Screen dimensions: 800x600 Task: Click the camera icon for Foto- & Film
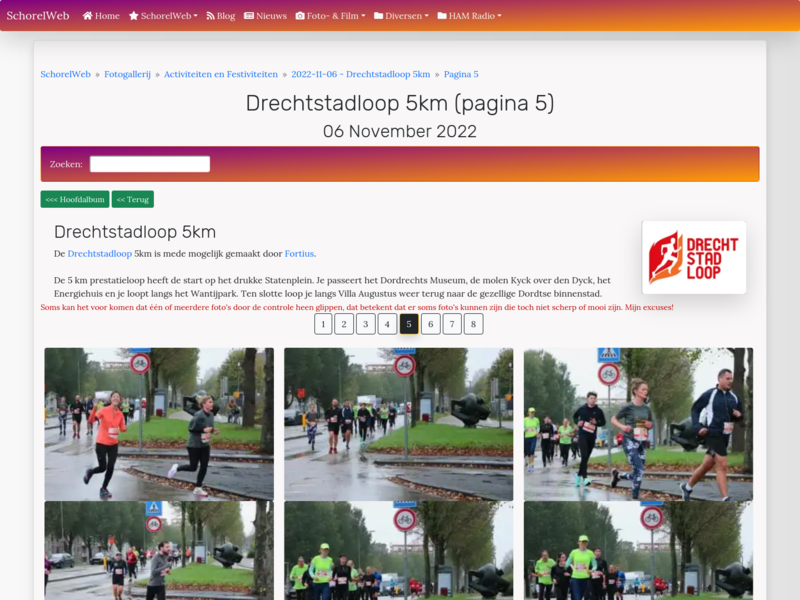click(300, 16)
